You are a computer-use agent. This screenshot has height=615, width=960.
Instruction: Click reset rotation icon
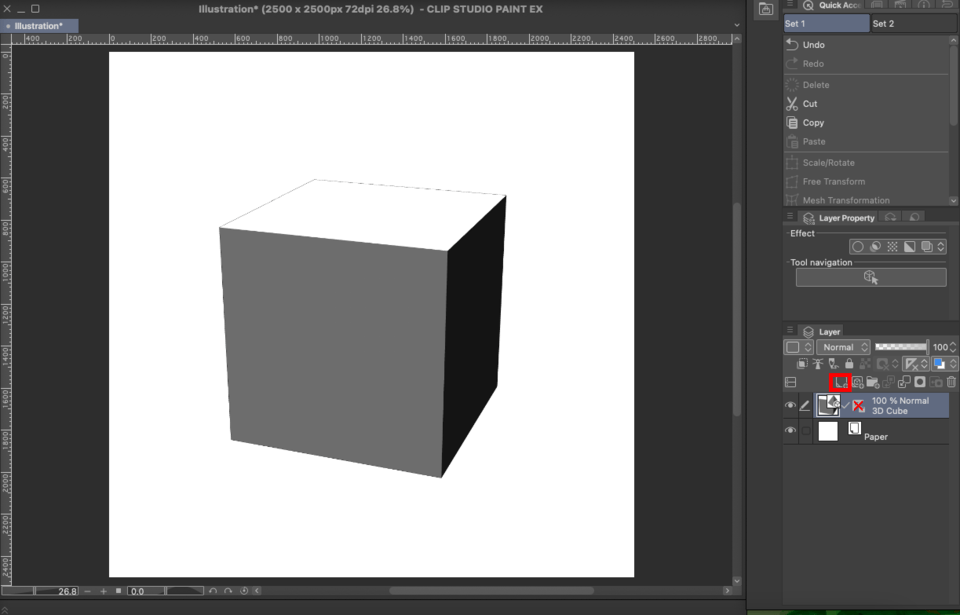(244, 591)
